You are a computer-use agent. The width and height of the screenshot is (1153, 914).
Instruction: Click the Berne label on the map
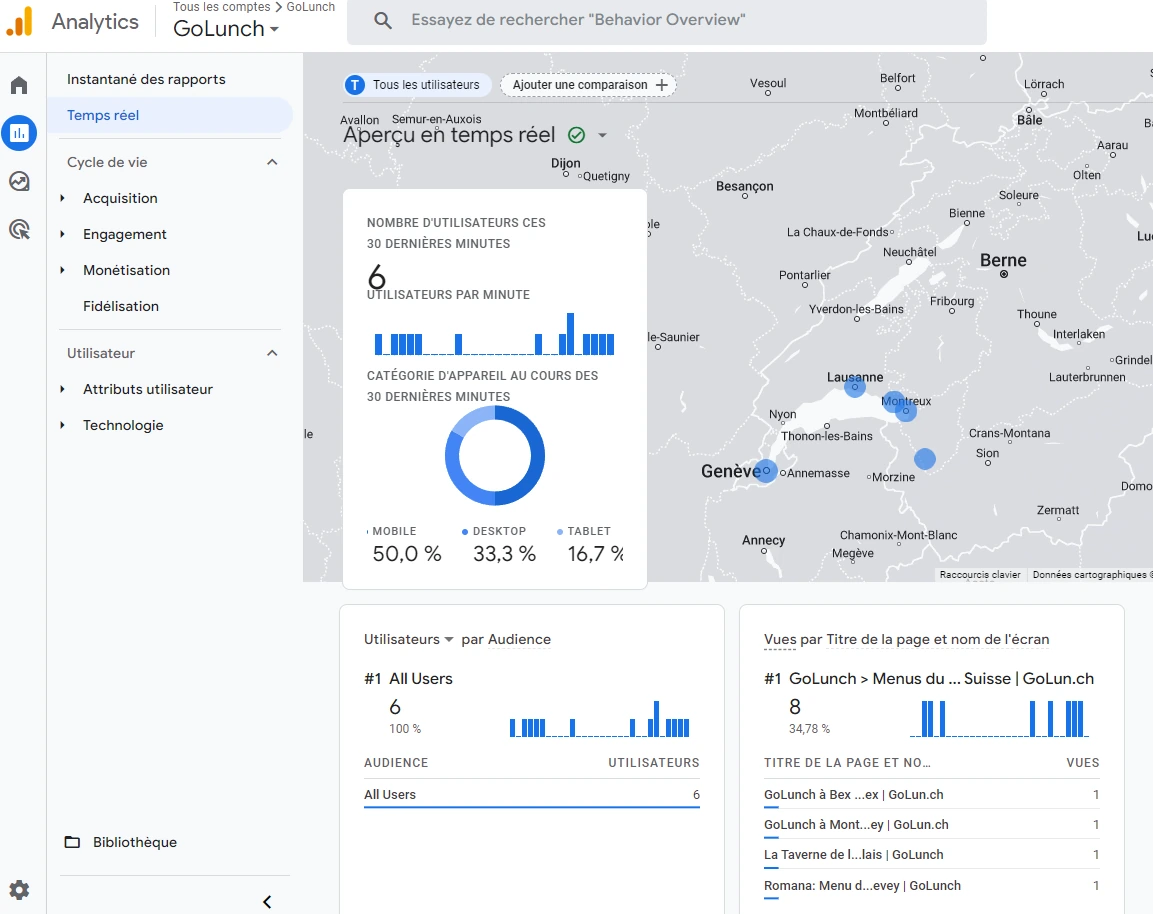coord(1003,260)
